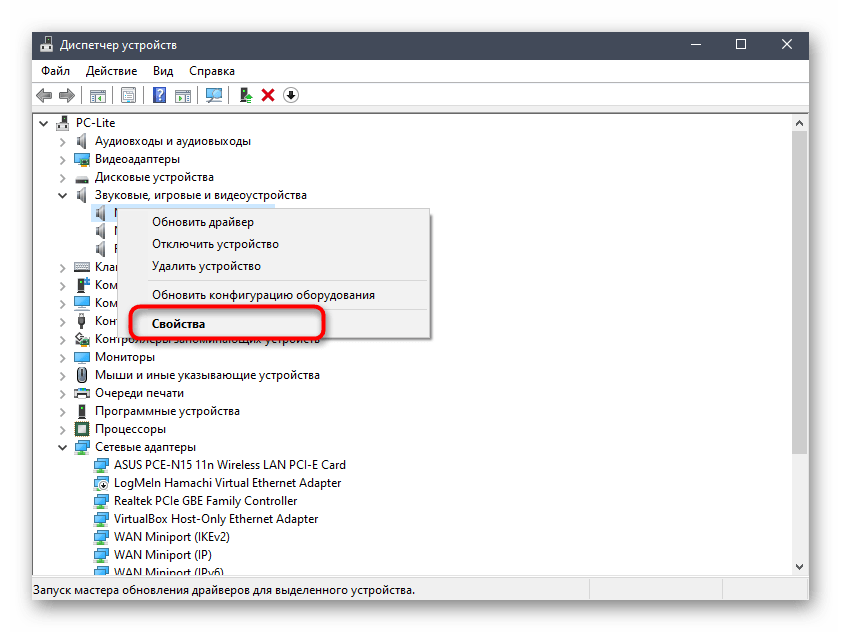Open Свойства from the context menu

pyautogui.click(x=274, y=324)
